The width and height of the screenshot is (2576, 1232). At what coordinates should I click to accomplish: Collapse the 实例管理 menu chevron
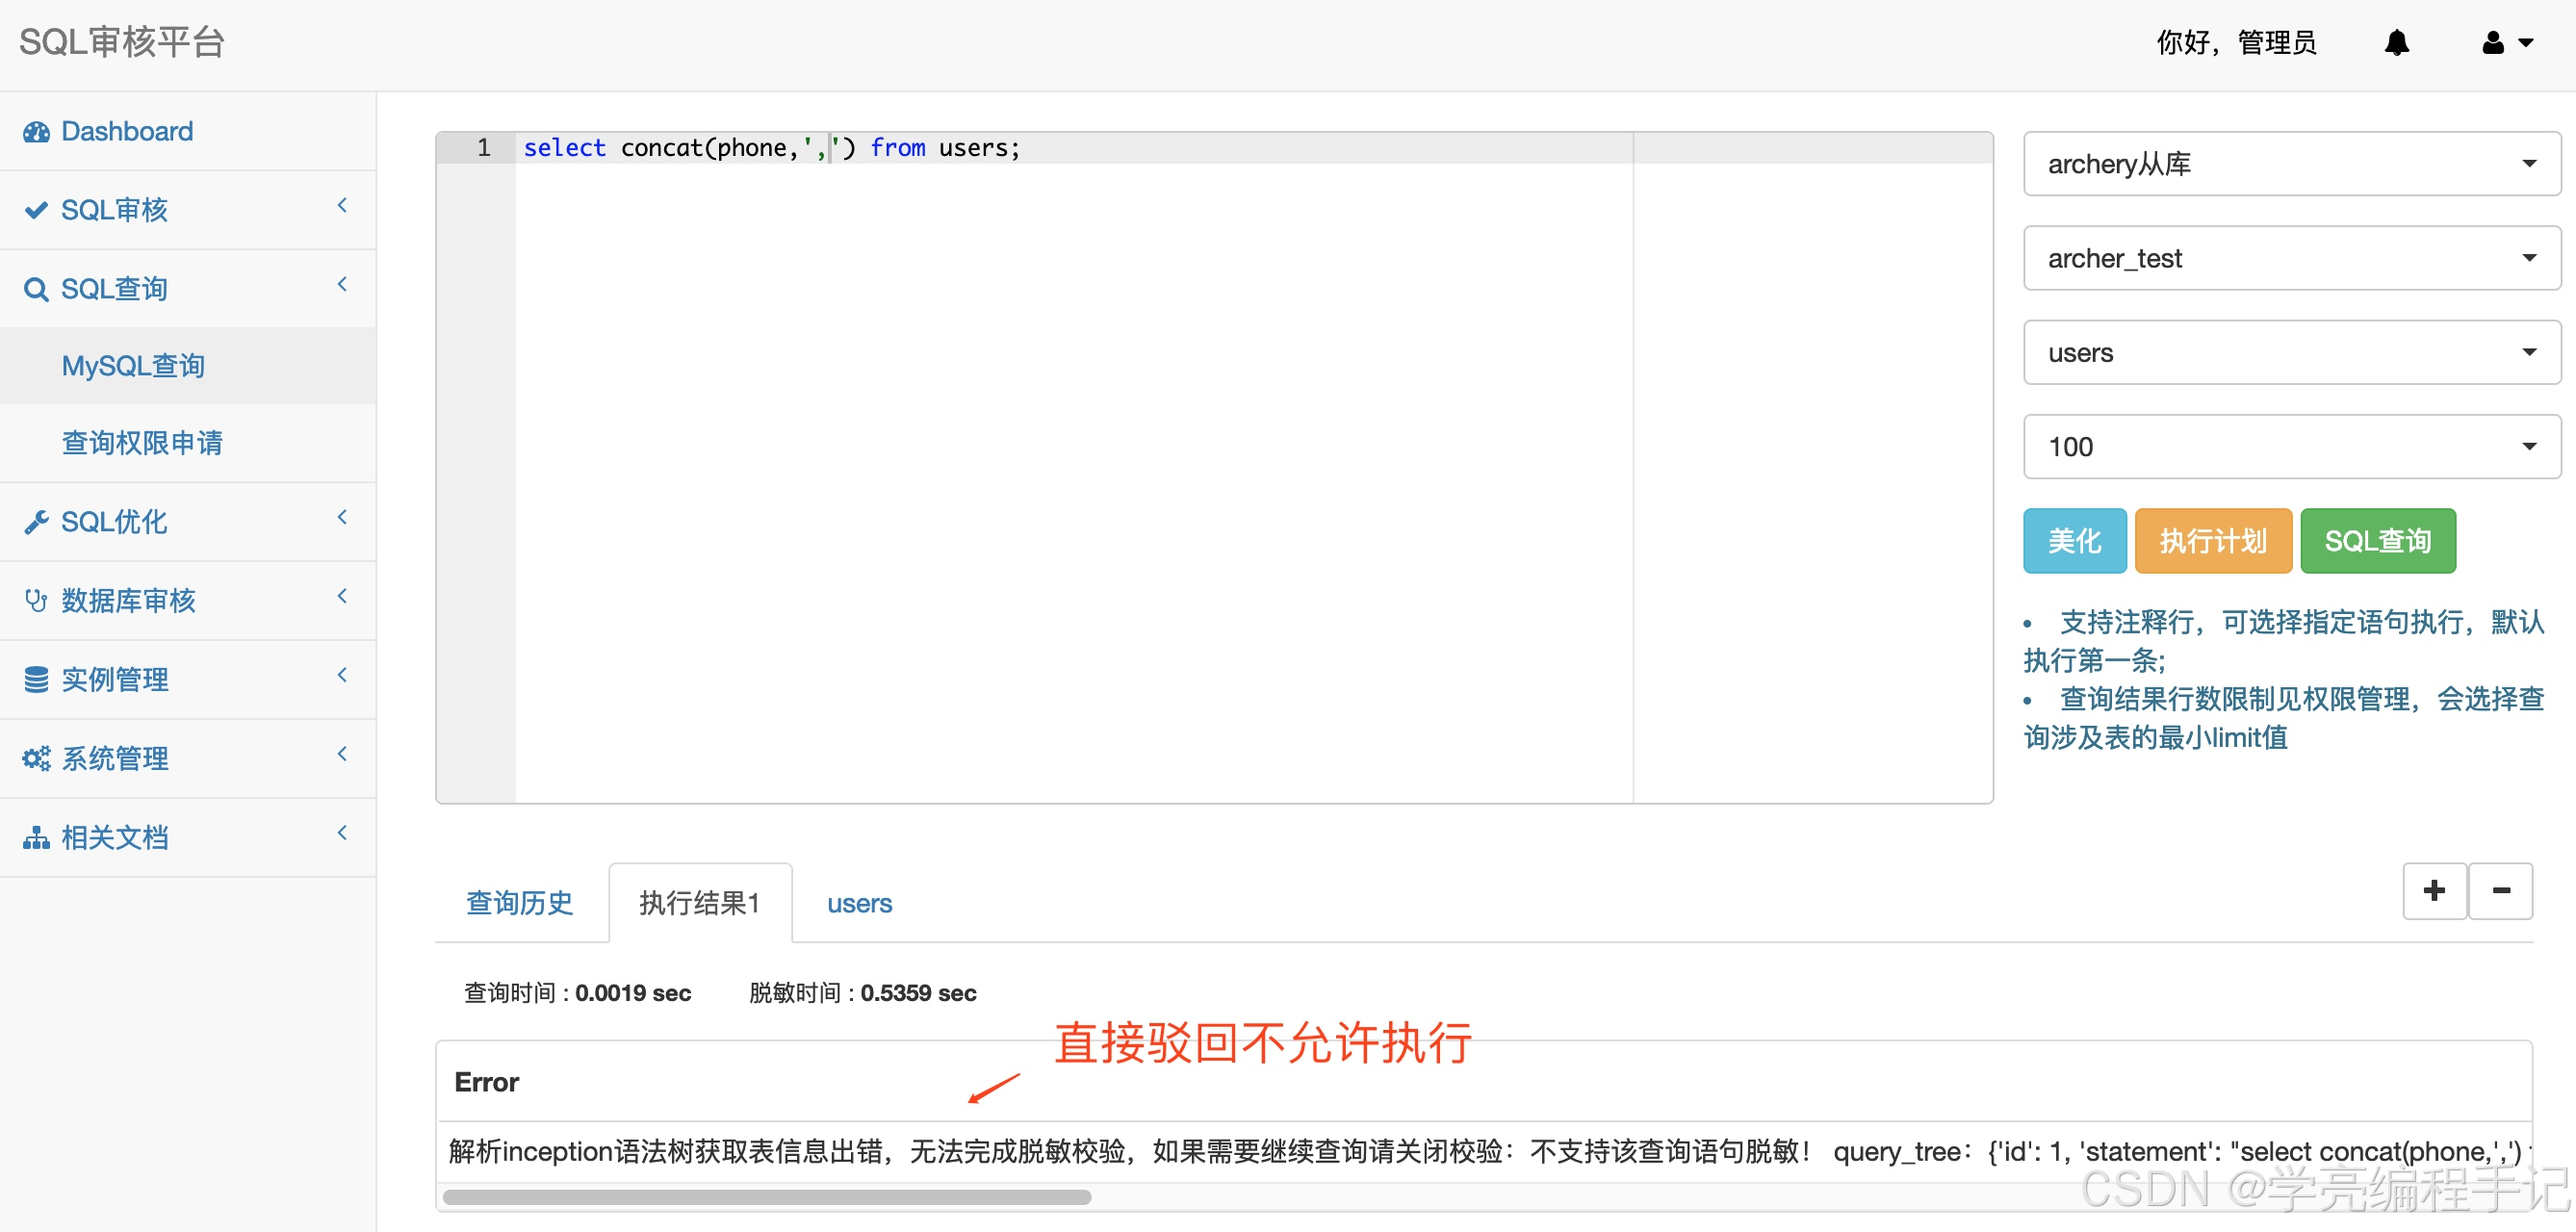click(342, 675)
